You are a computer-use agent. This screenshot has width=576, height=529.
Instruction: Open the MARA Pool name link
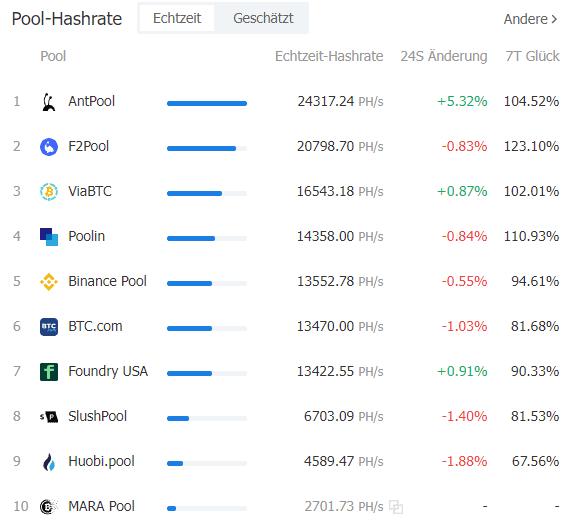coord(101,506)
